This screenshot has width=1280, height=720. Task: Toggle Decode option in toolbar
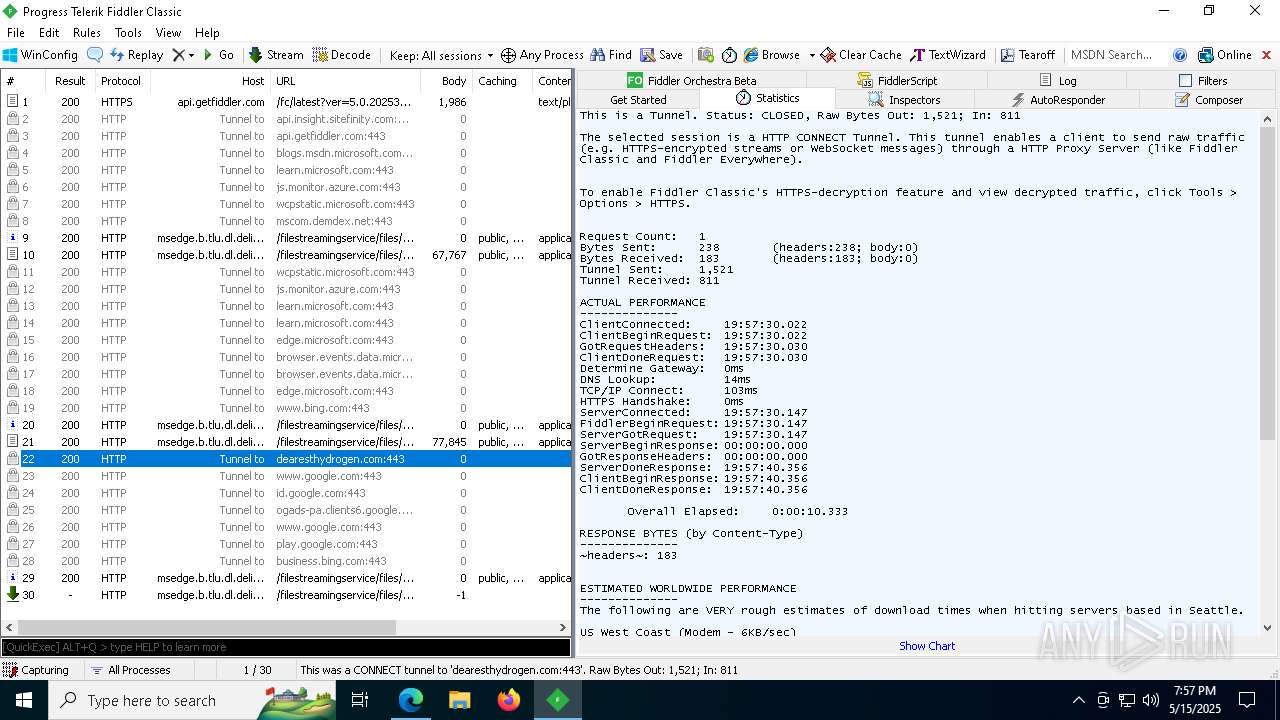tap(341, 55)
